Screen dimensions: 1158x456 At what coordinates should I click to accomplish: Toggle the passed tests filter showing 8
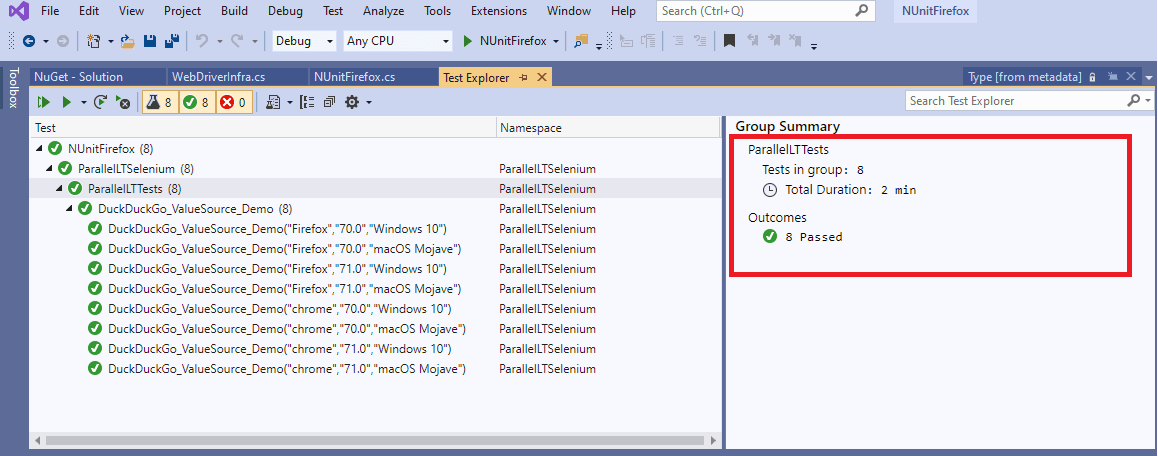197,102
